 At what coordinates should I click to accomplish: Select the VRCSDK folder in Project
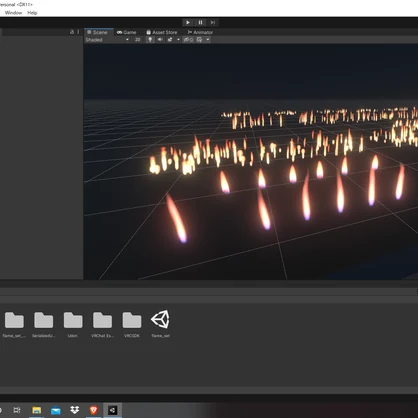132,320
